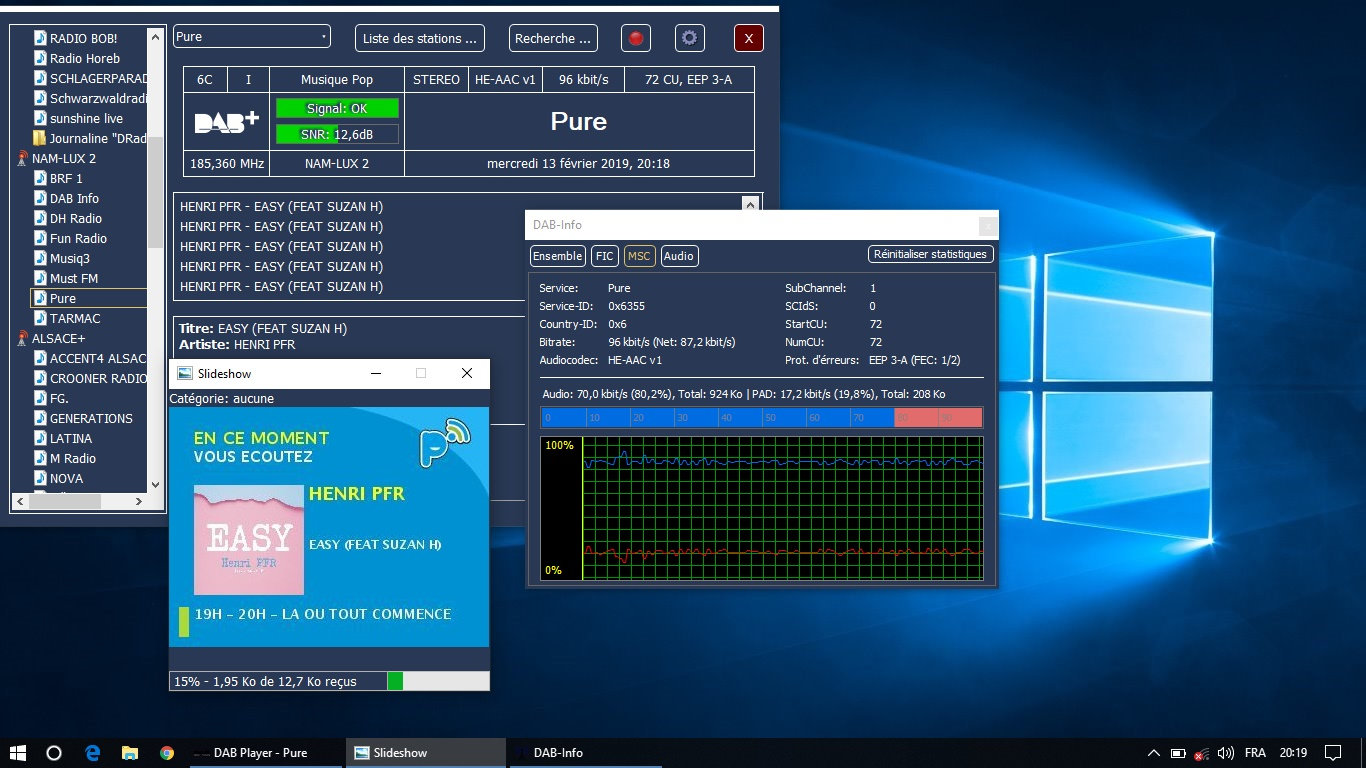Open the Pure station dropdown
1366x768 pixels.
251,37
